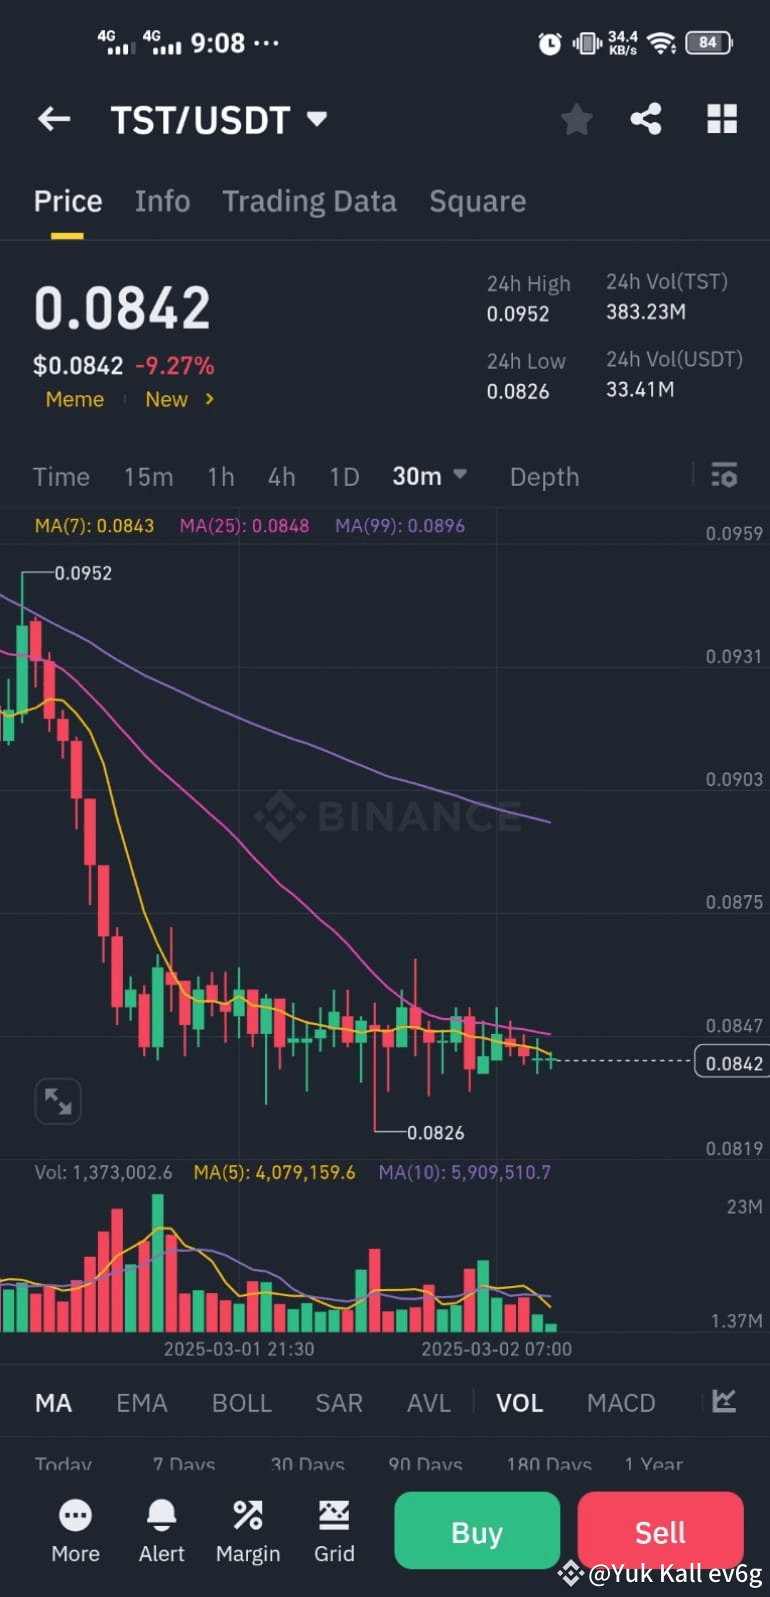Expand the chart to fullscreen

click(58, 1100)
